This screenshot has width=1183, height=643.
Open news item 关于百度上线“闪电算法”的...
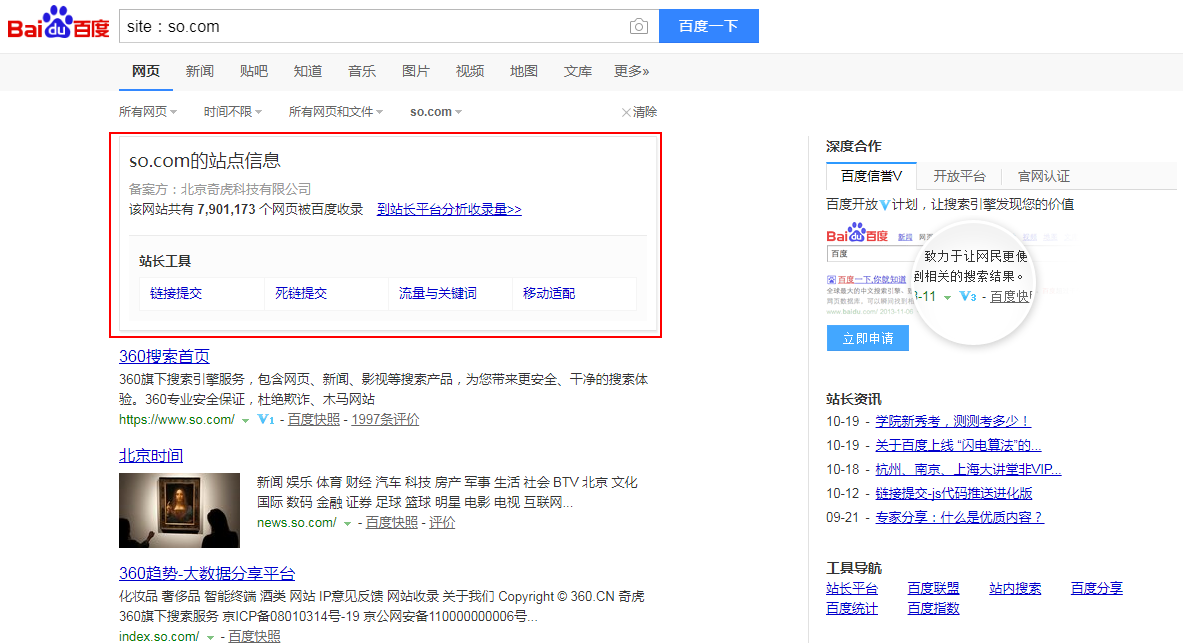click(958, 445)
